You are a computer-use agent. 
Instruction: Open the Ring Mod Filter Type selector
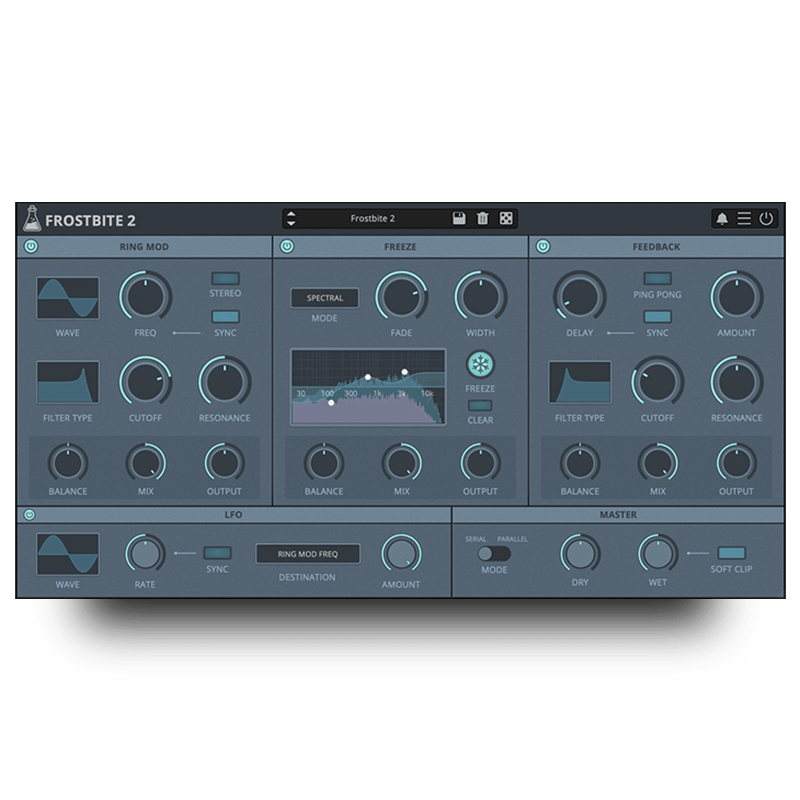tap(68, 382)
